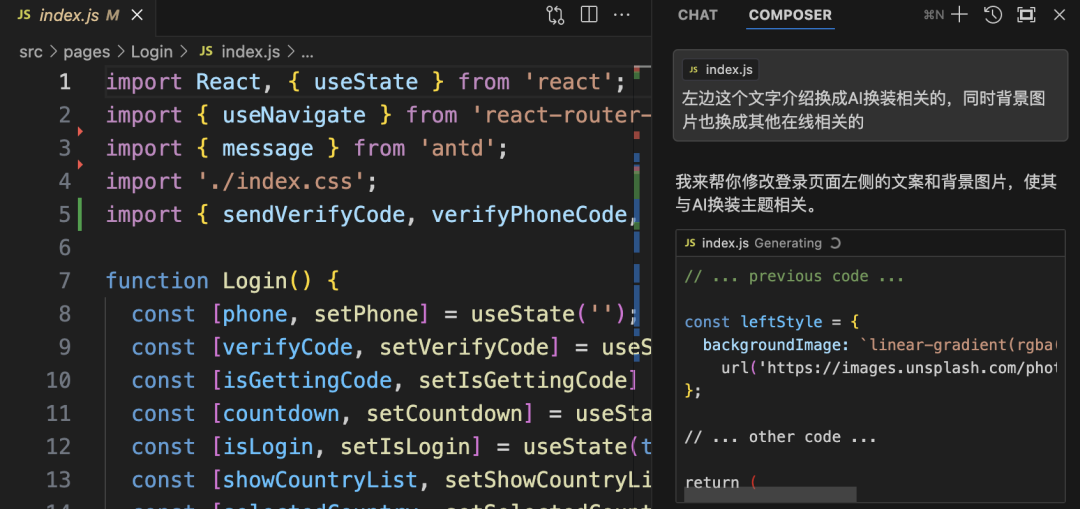
Task: Open composer history clock icon
Action: pos(993,15)
